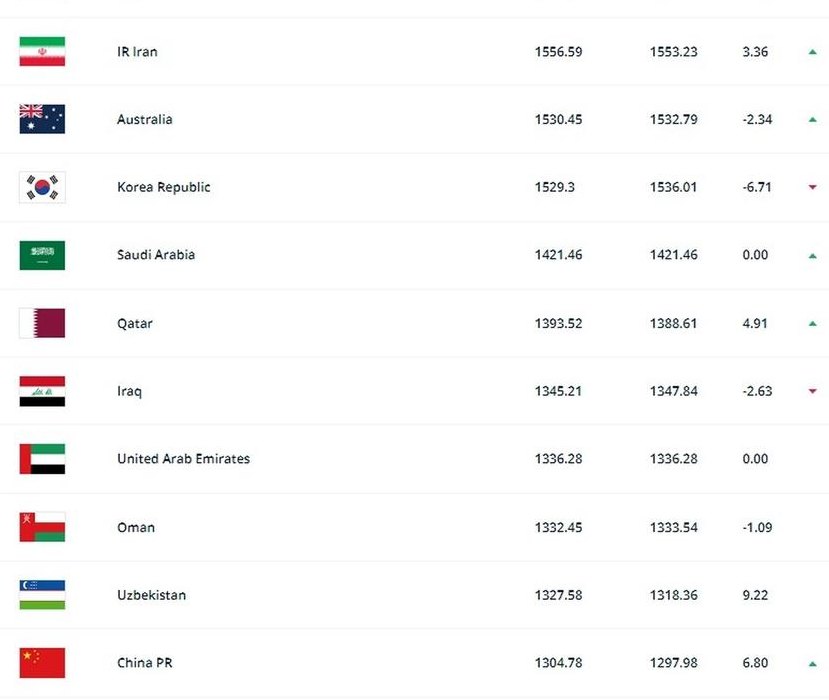Viewport: 829px width, 700px height.
Task: Click the Saudi Arabia flag icon
Action: pyautogui.click(x=42, y=255)
